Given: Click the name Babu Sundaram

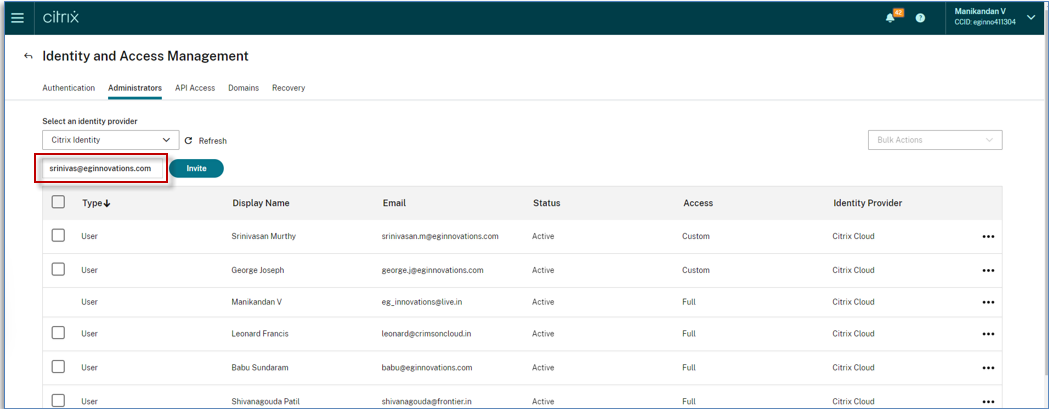Looking at the screenshot, I should (x=260, y=367).
